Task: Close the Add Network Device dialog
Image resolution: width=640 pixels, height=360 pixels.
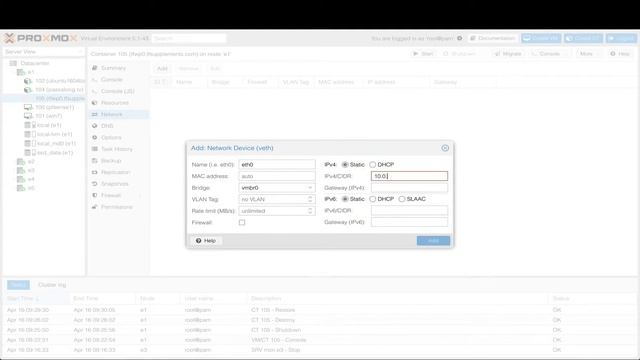Action: point(445,148)
